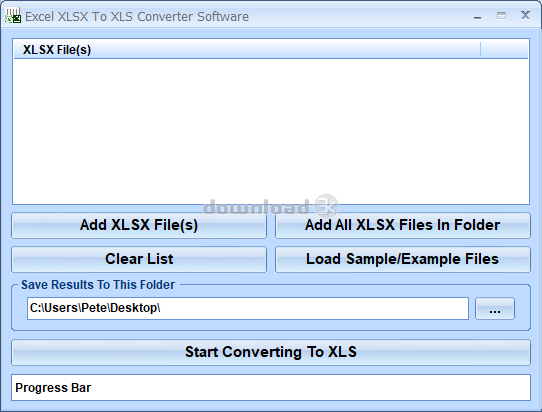Click the XLSX File(s) column header

(x=247, y=50)
